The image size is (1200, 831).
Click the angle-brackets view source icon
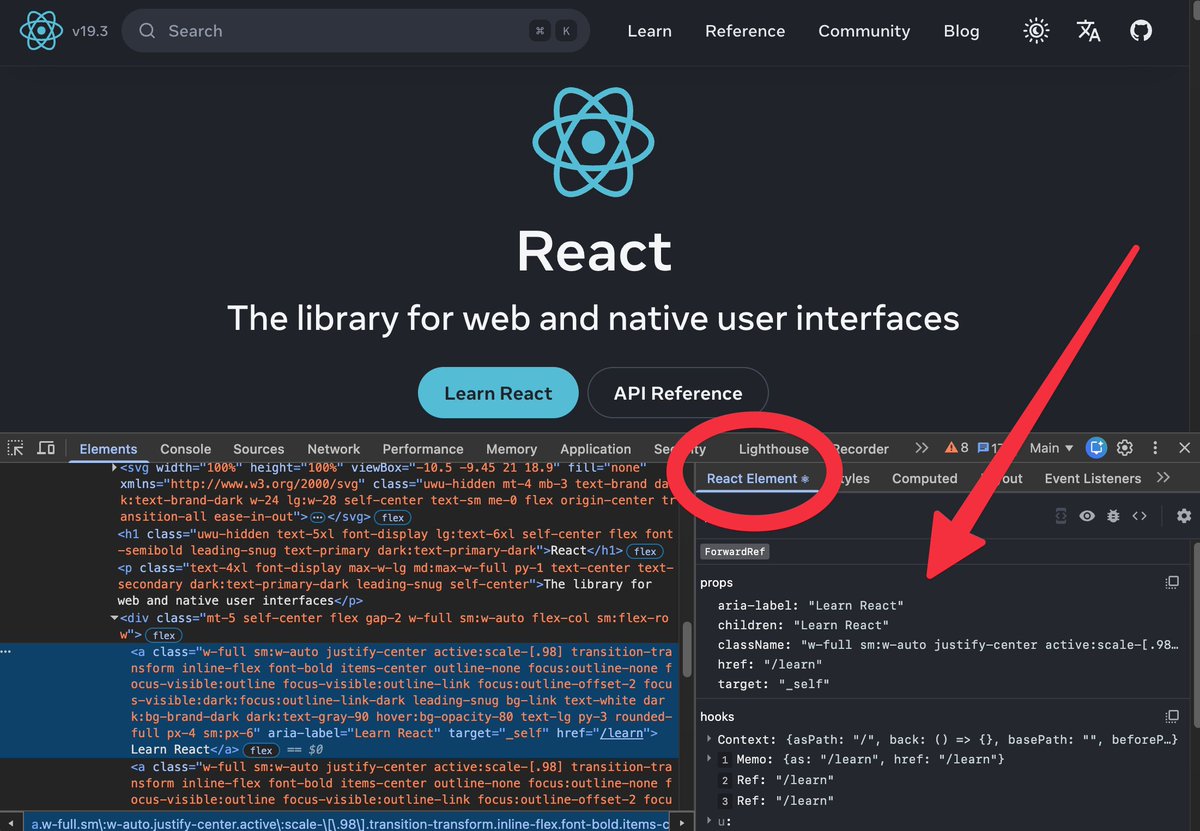pos(1139,516)
